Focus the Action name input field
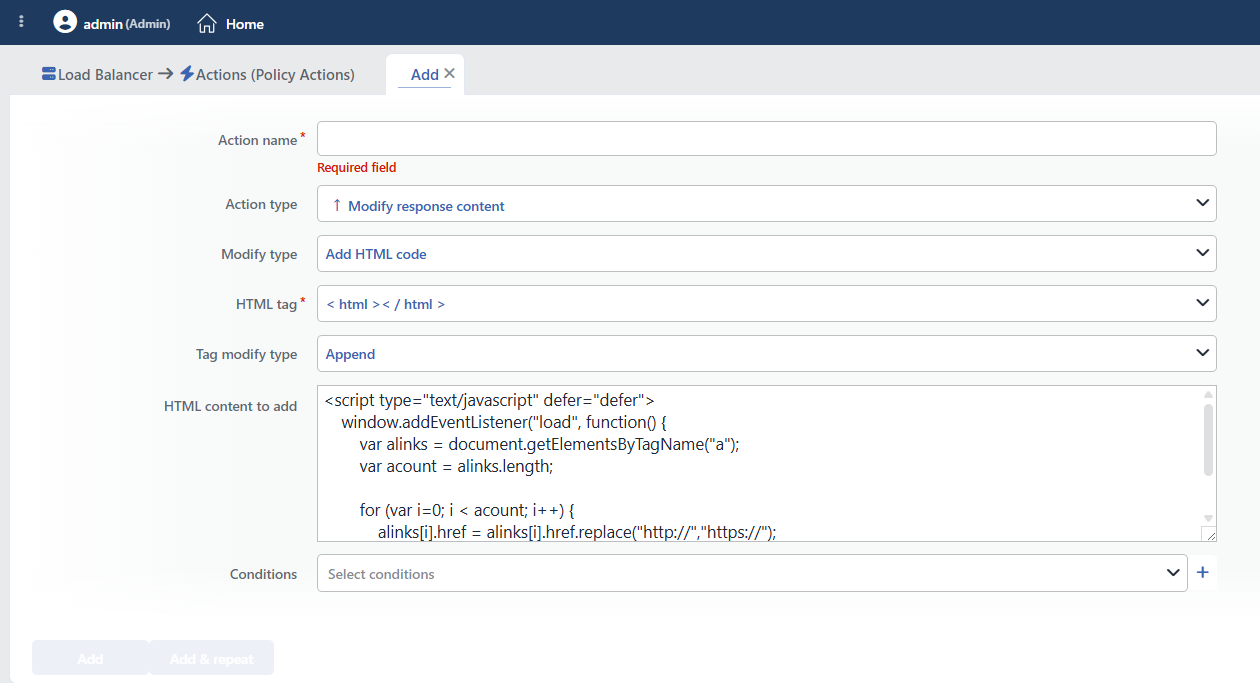The width and height of the screenshot is (1260, 683). (767, 139)
